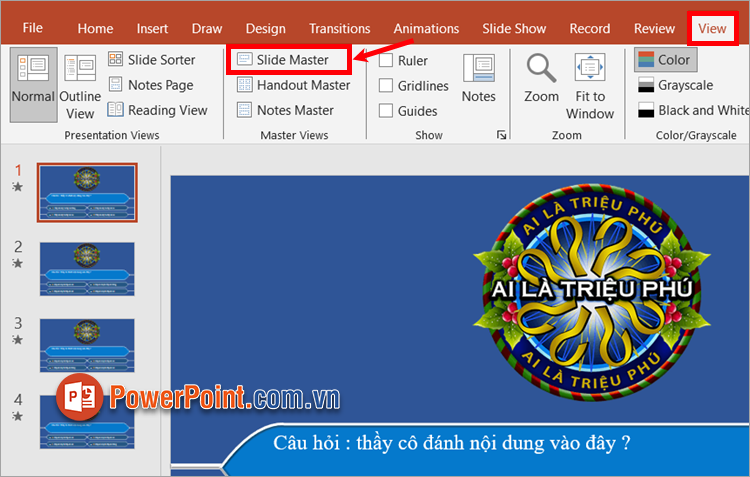Open Notes Master view
Screen dimensions: 750x477
click(286, 110)
